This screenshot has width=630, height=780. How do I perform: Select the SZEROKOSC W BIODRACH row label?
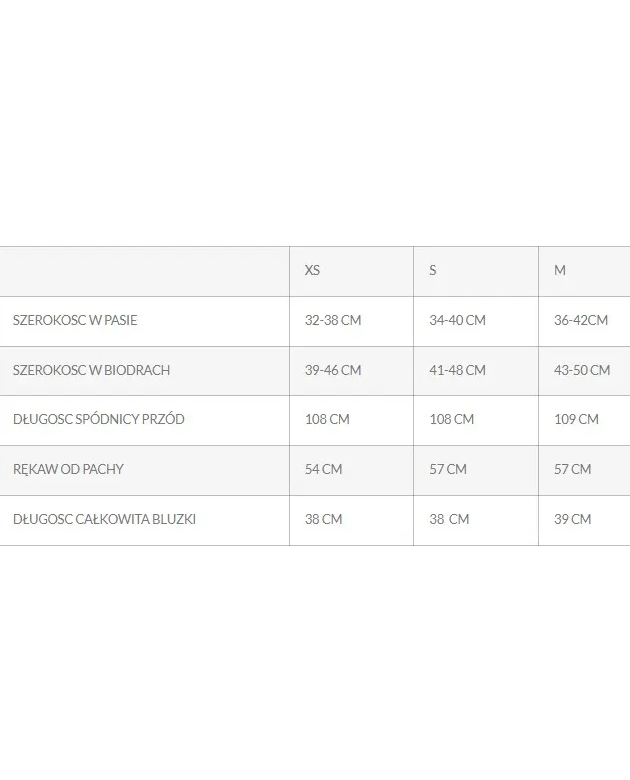[91, 370]
